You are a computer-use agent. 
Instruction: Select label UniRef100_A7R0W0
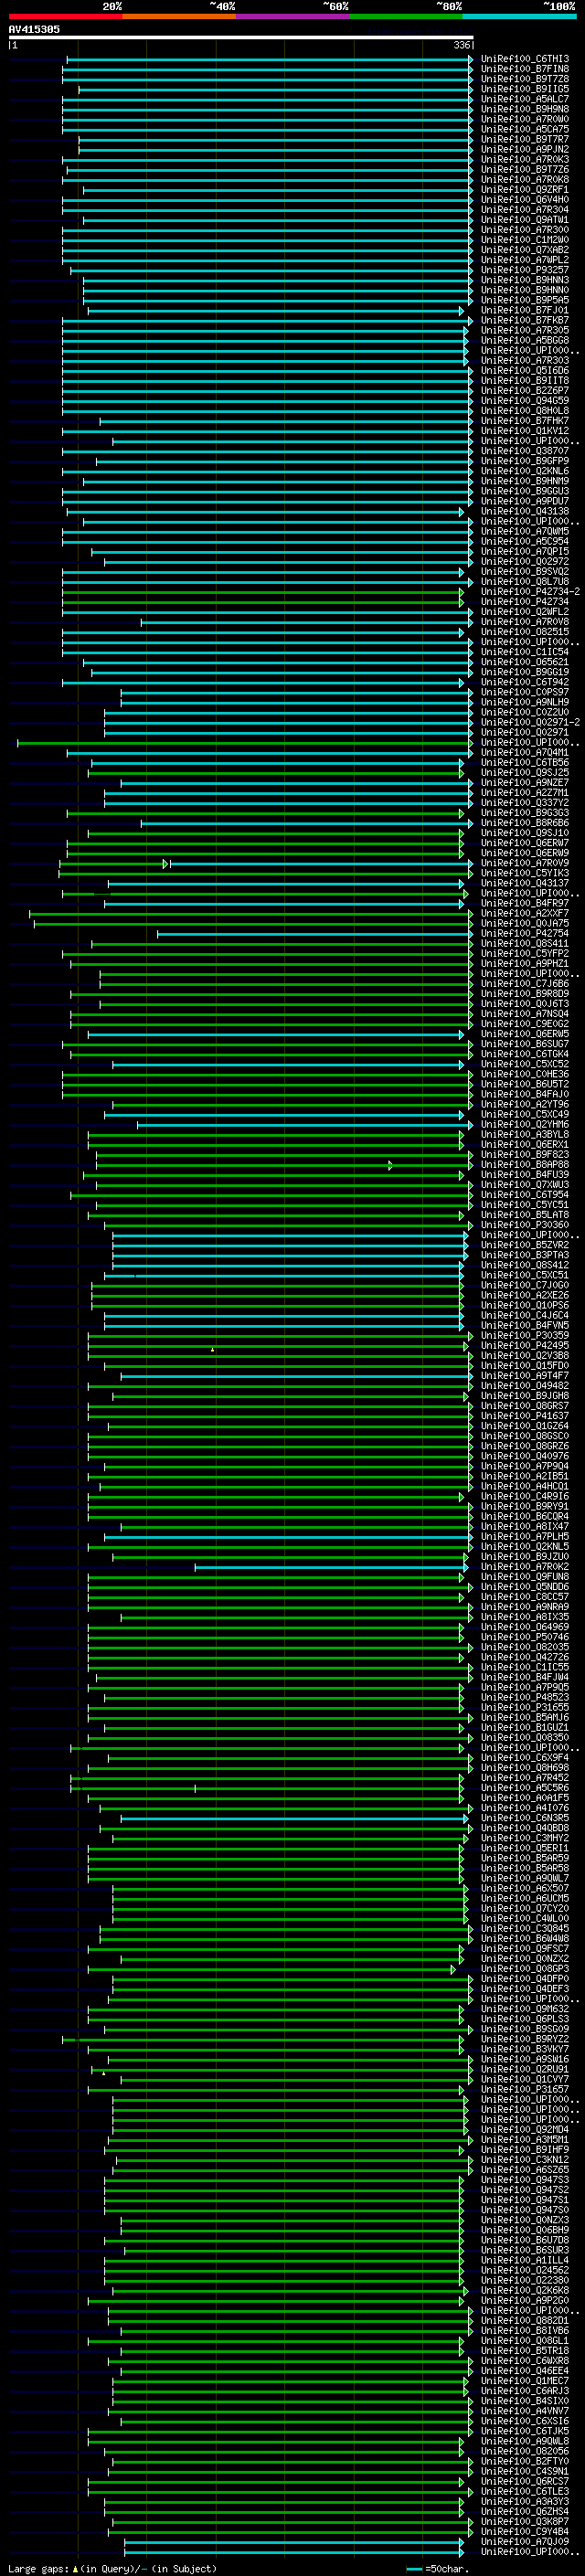525,119
